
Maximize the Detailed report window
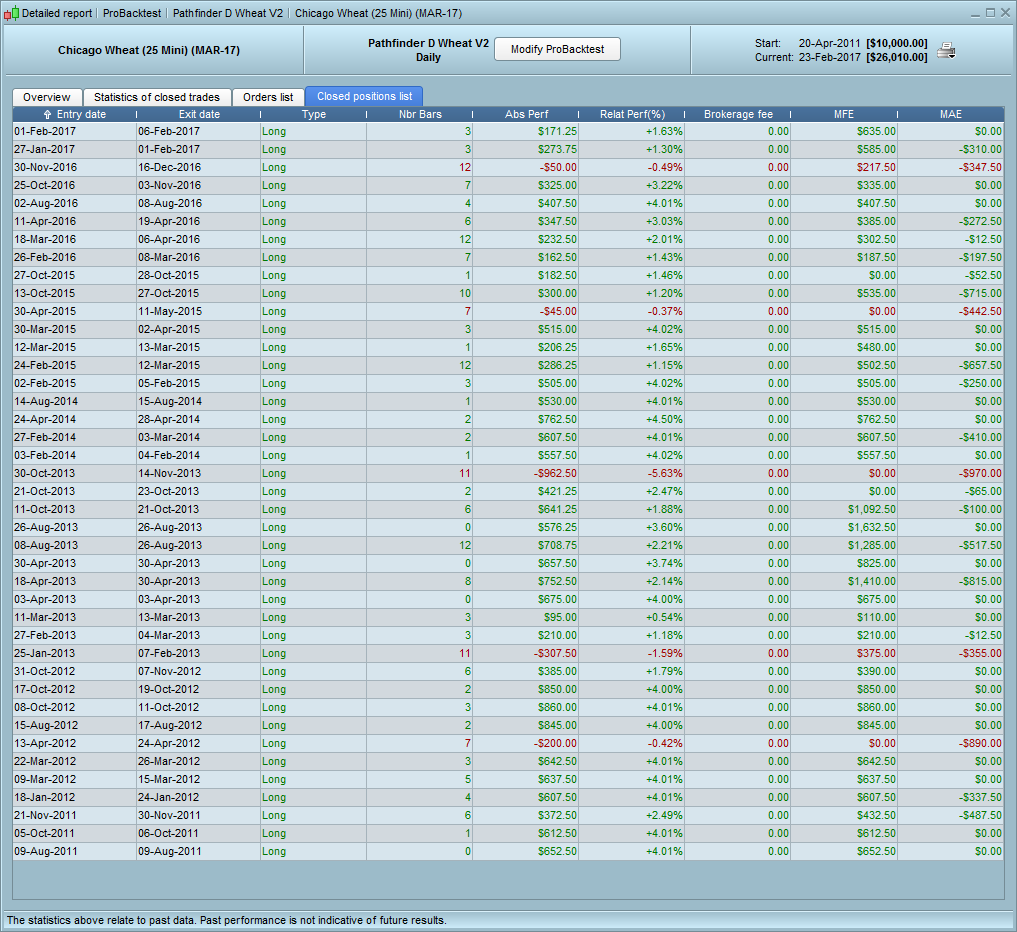point(990,13)
